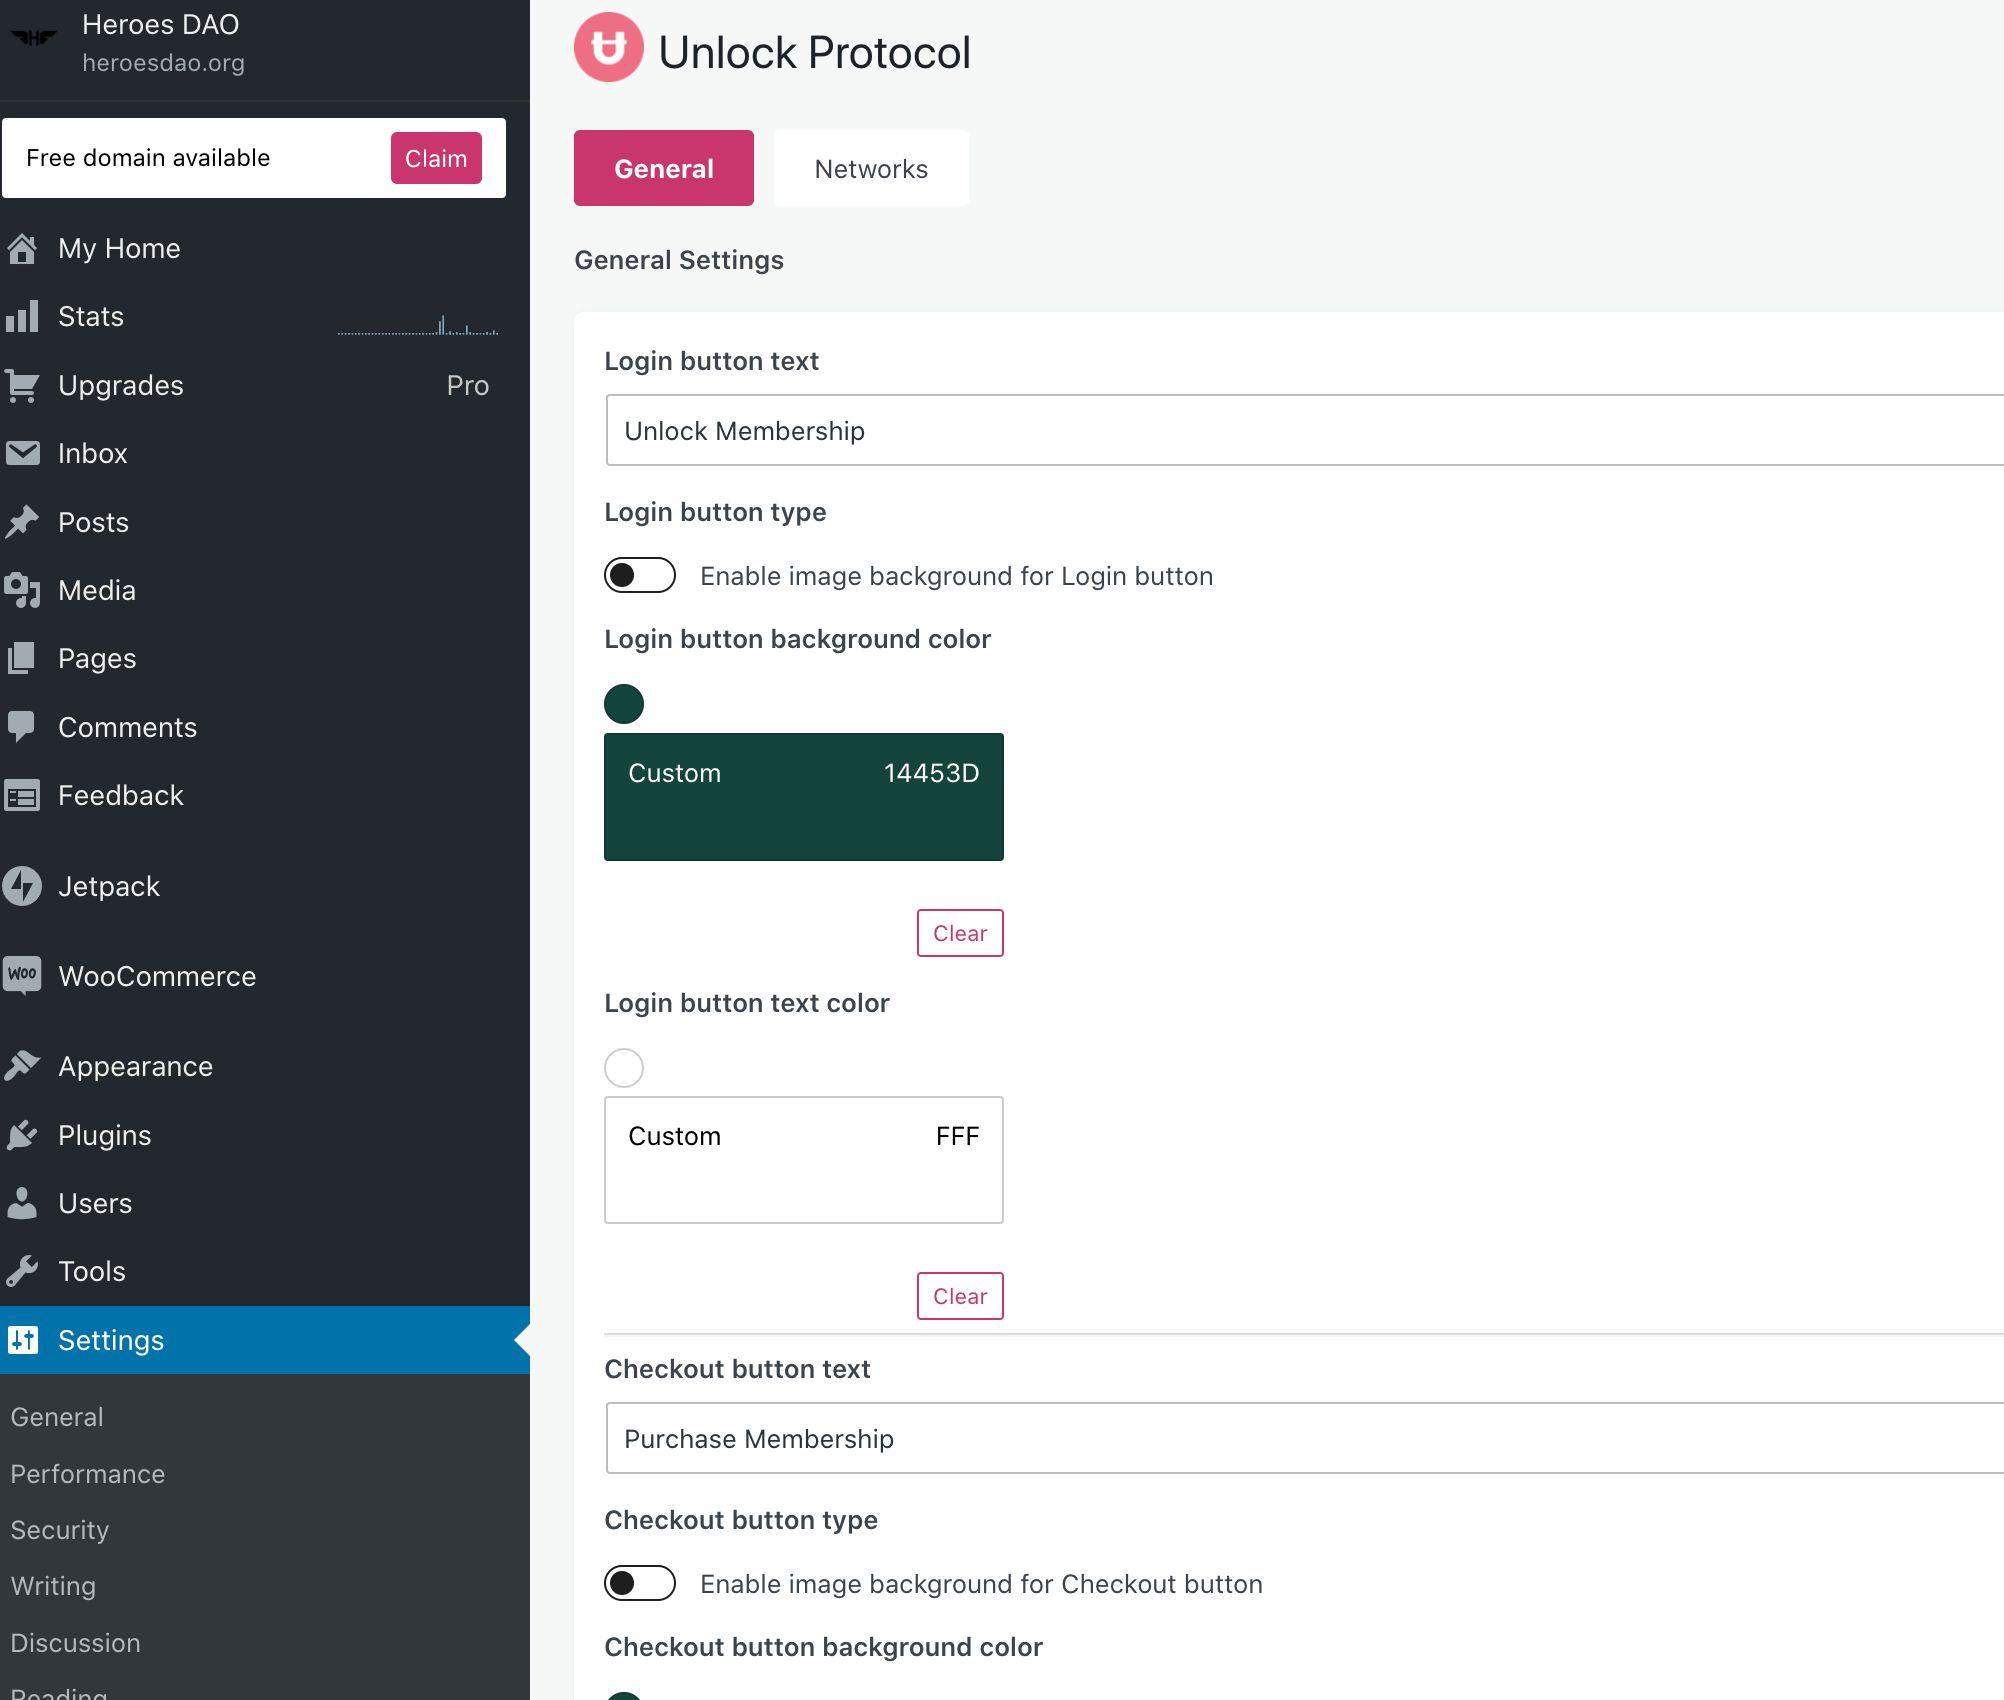Click the dark green background color circle
The height and width of the screenshot is (1700, 2004).
[x=624, y=704]
